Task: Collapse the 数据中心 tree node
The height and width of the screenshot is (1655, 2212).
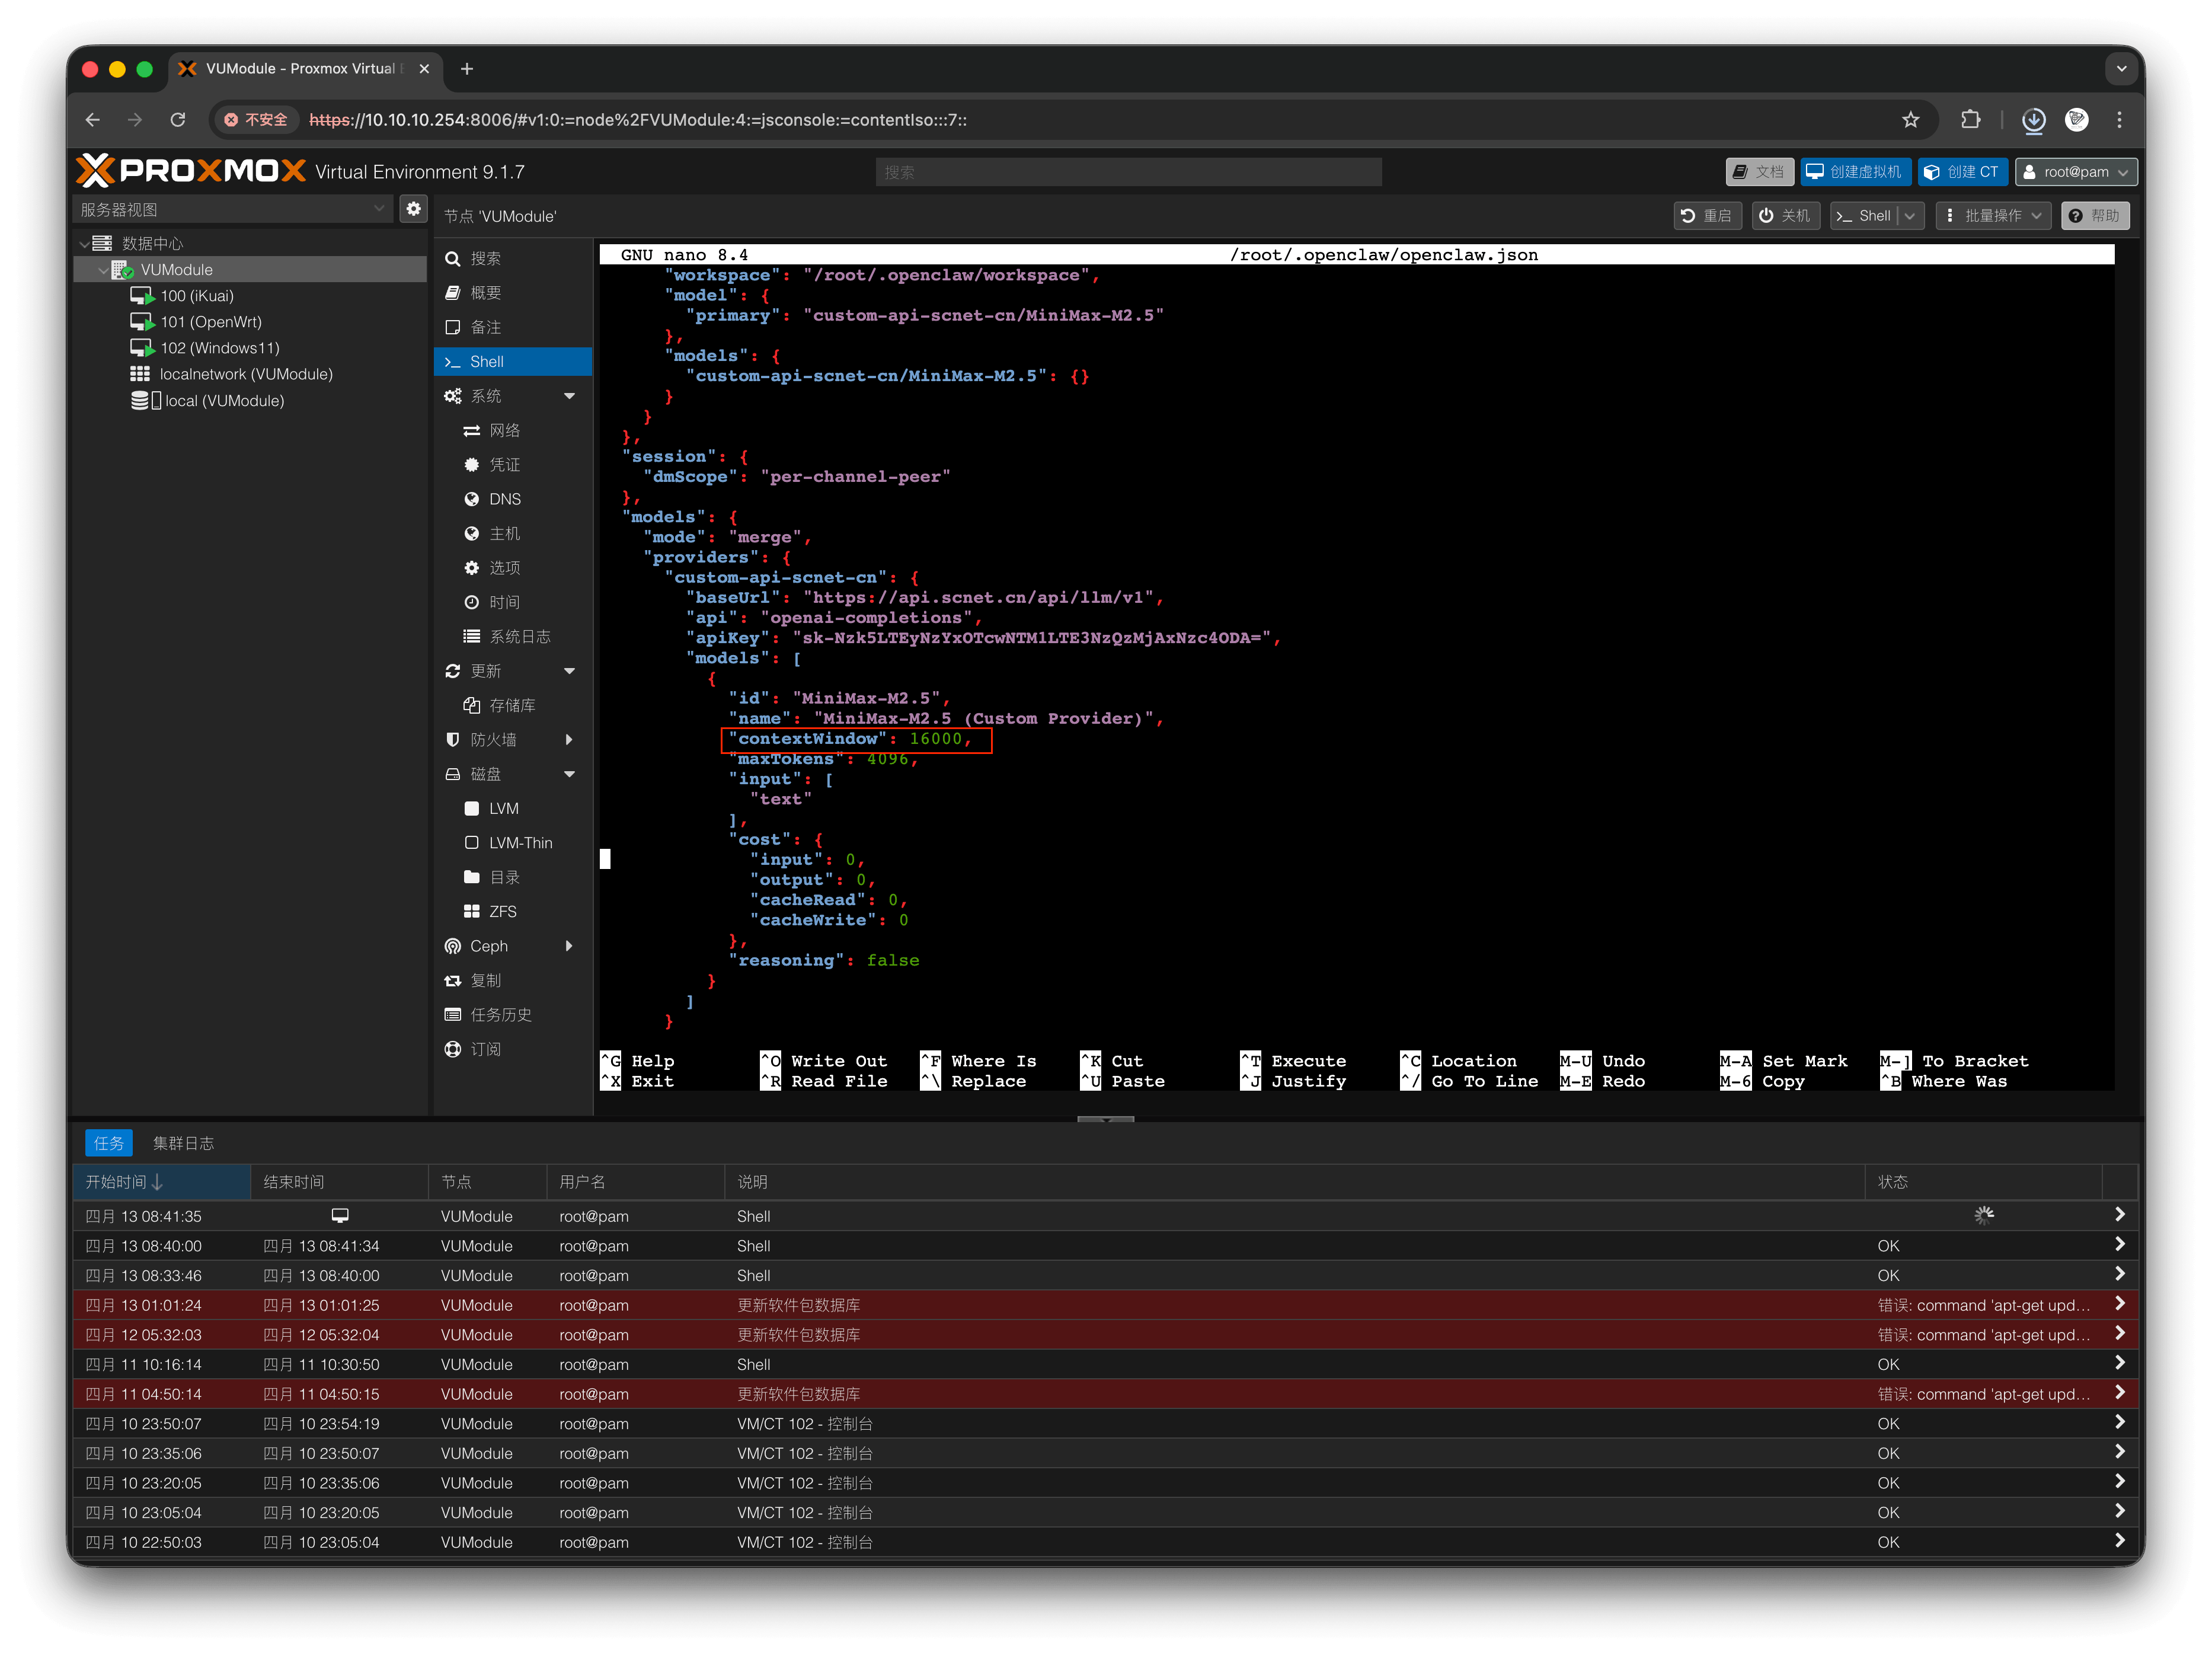Action: point(84,243)
